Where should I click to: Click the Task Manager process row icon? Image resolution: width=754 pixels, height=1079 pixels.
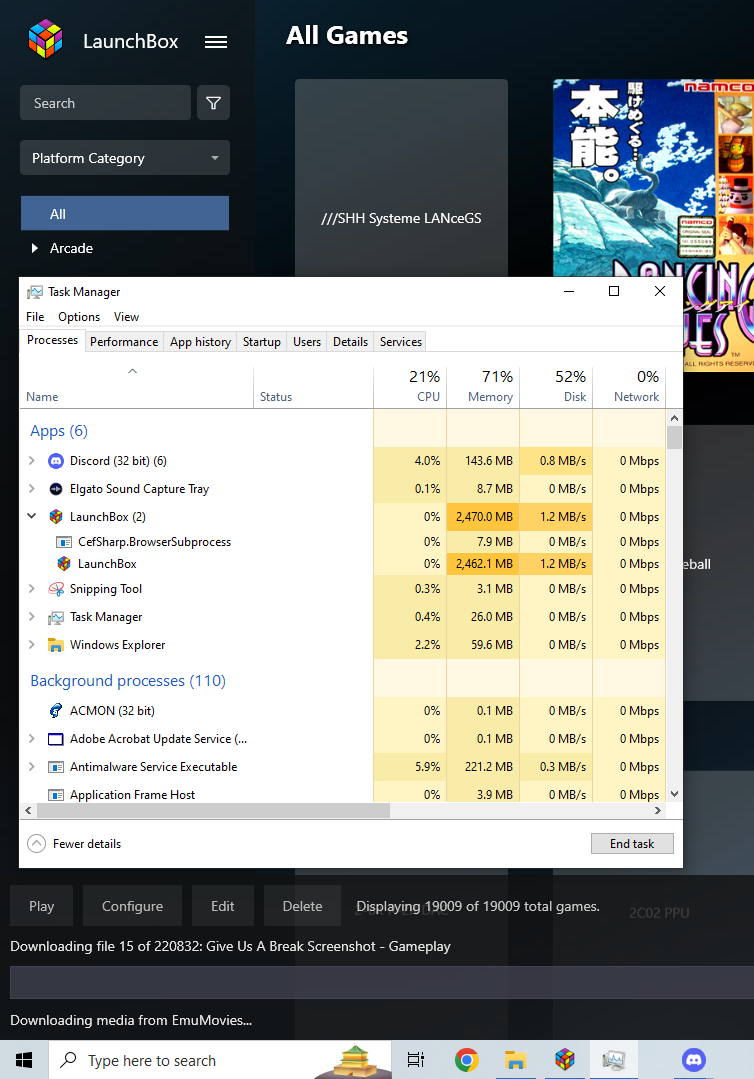(x=56, y=617)
